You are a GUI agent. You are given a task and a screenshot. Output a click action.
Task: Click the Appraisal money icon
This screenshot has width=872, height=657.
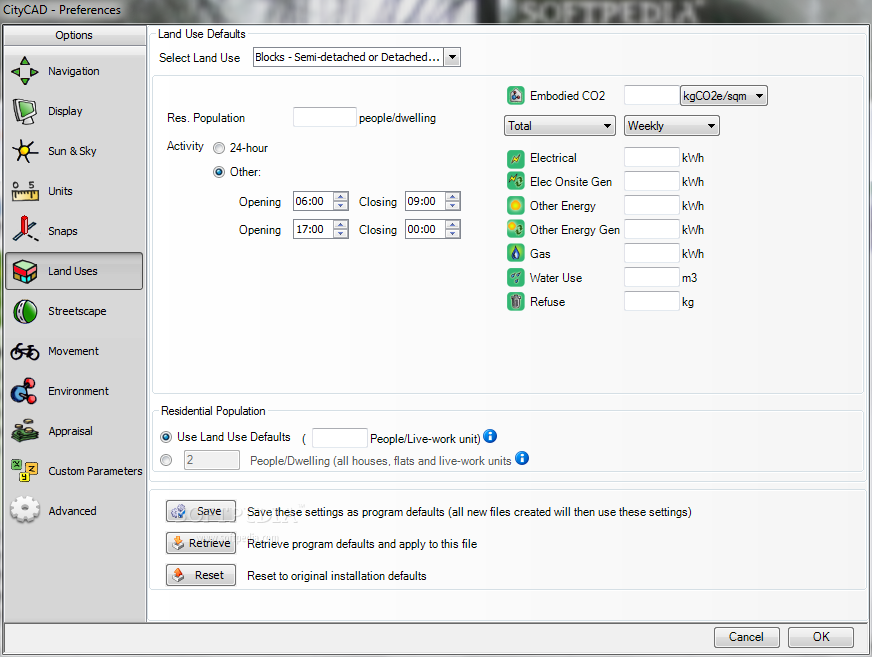coord(24,431)
